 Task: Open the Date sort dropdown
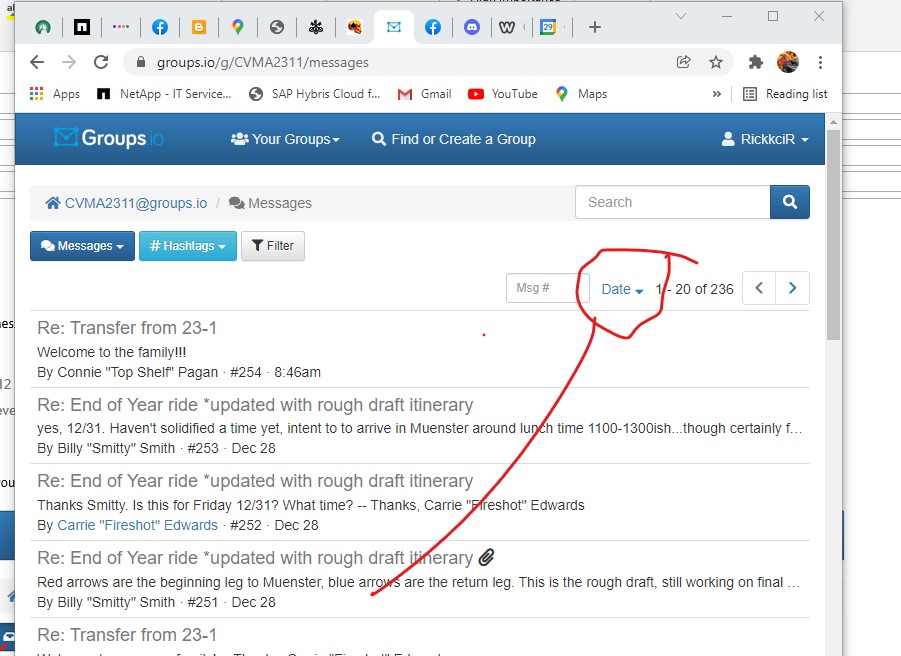pyautogui.click(x=622, y=289)
